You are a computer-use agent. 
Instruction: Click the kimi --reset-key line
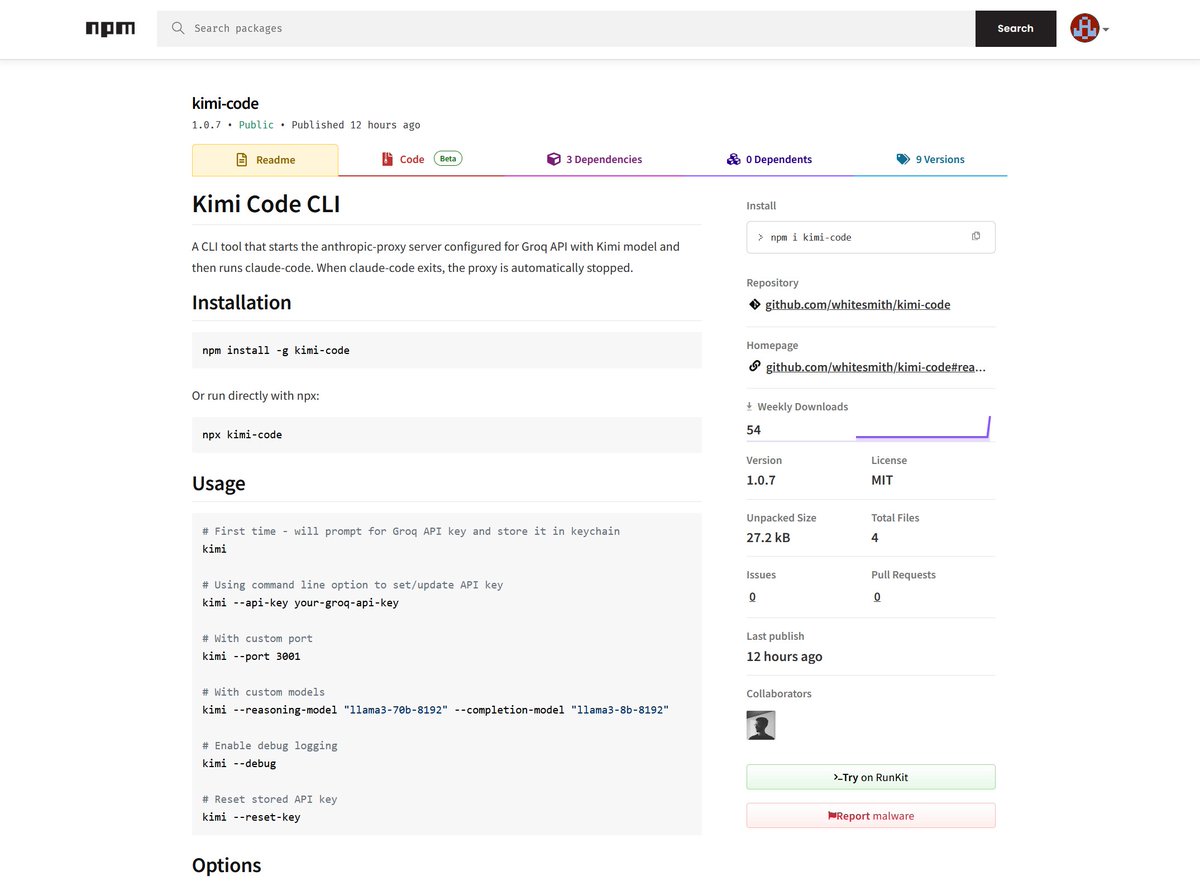click(x=251, y=817)
